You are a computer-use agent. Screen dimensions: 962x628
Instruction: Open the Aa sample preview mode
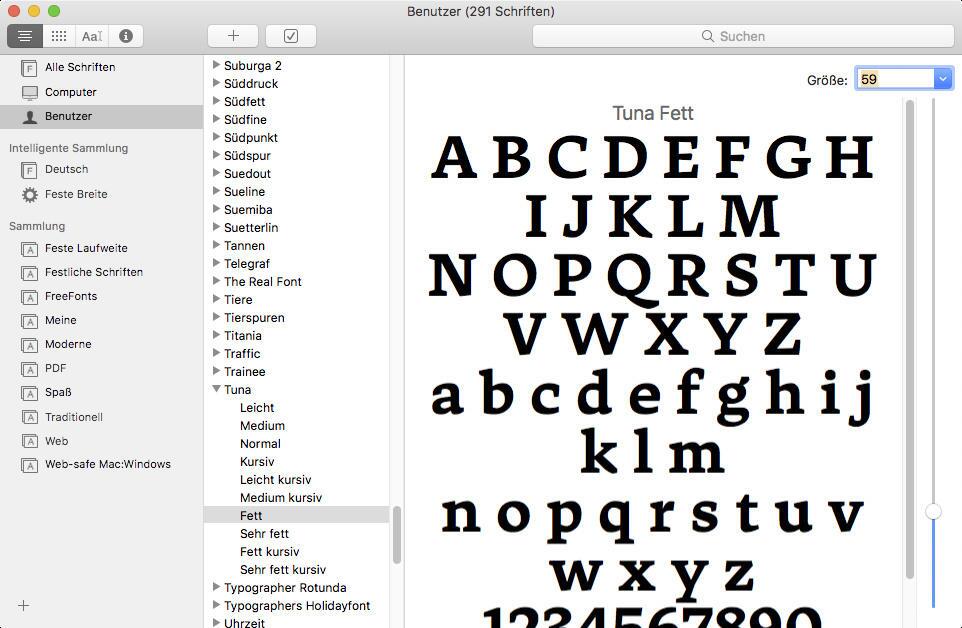pos(91,36)
